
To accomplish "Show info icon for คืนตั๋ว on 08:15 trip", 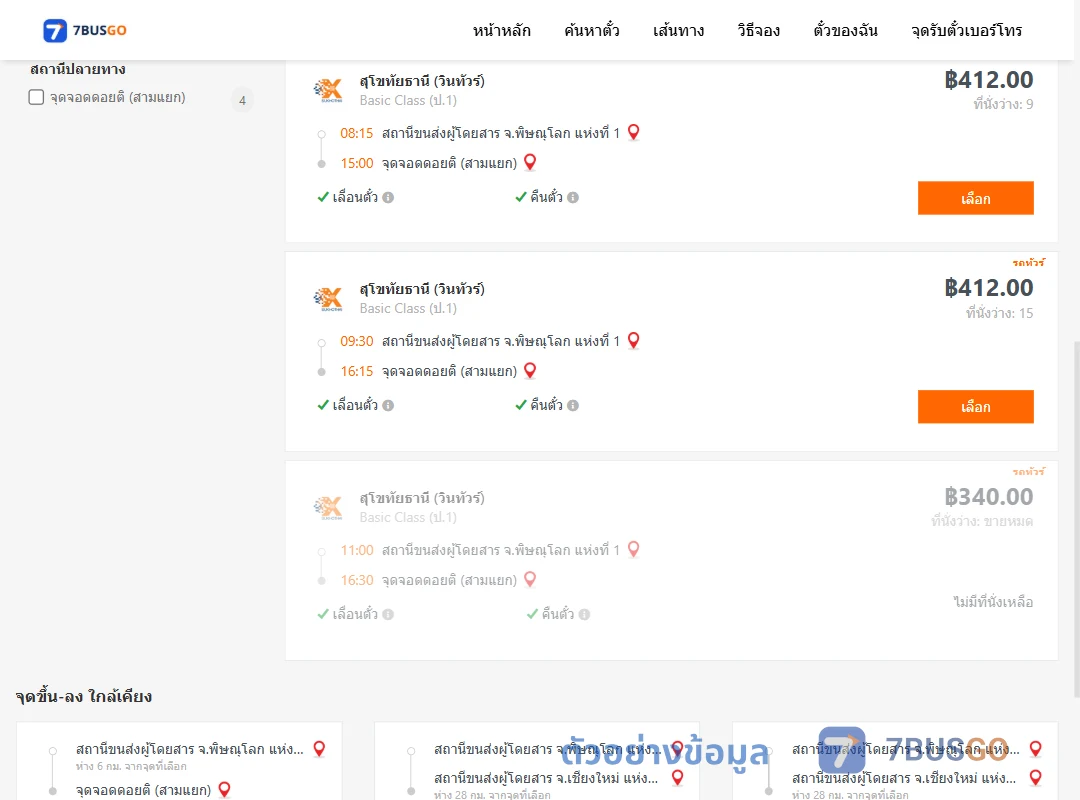I will [x=572, y=198].
